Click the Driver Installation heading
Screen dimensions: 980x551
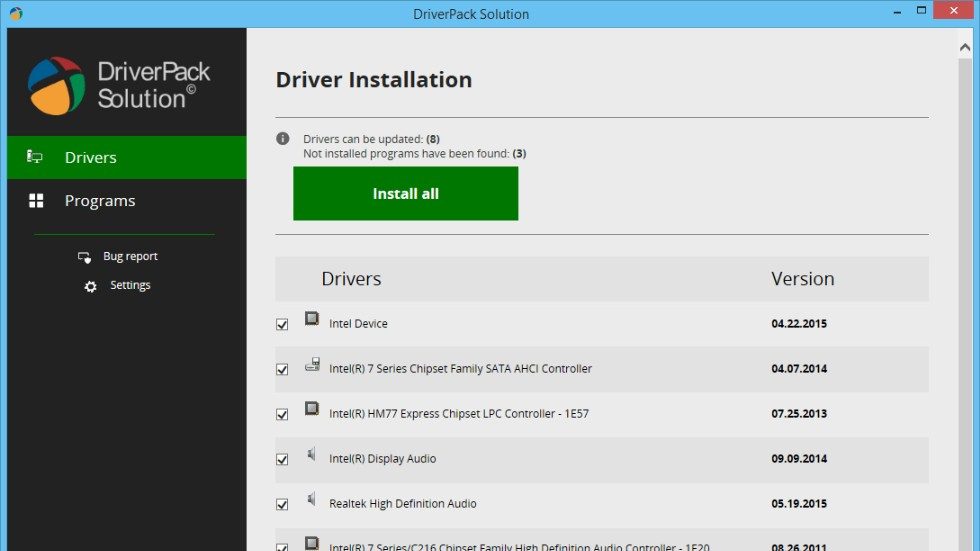click(374, 80)
